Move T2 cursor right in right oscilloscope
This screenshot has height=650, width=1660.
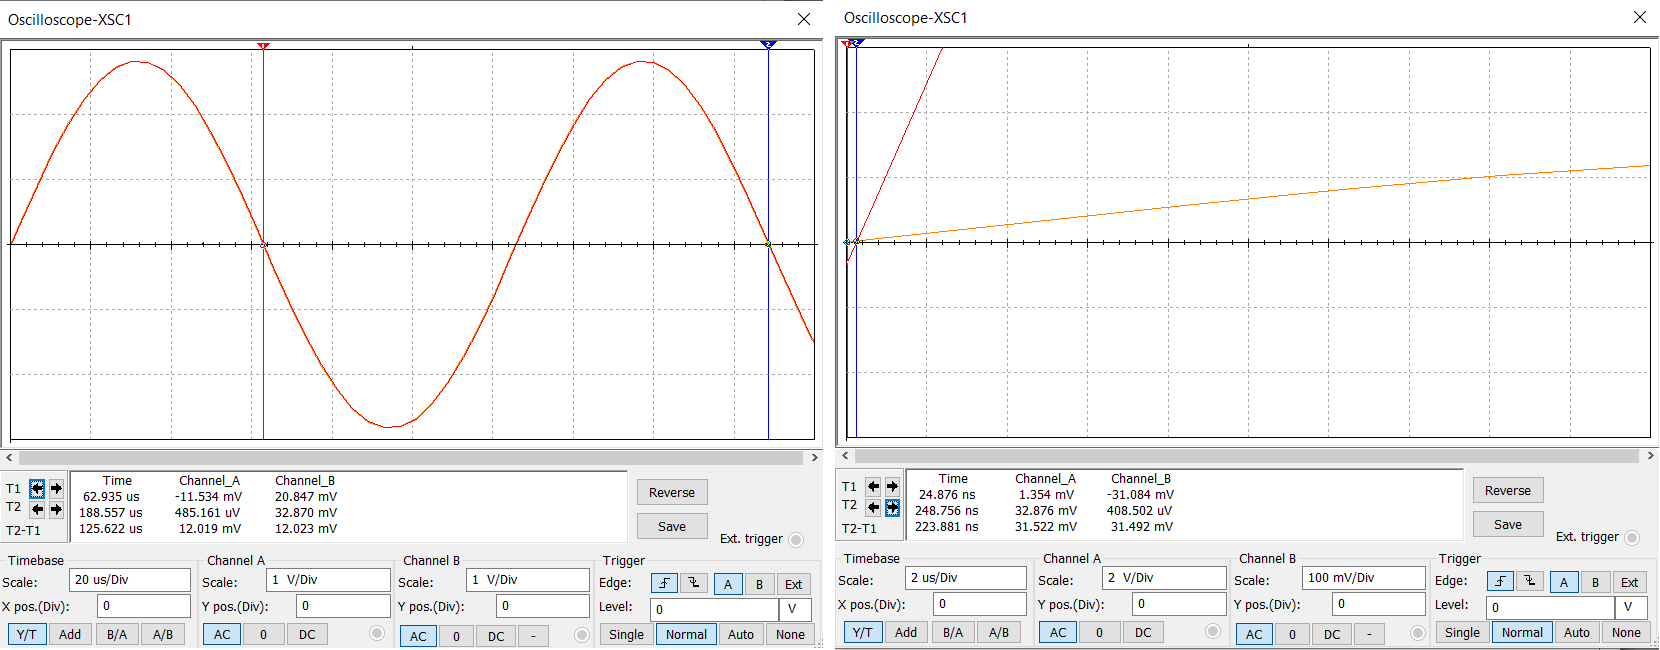pyautogui.click(x=892, y=507)
